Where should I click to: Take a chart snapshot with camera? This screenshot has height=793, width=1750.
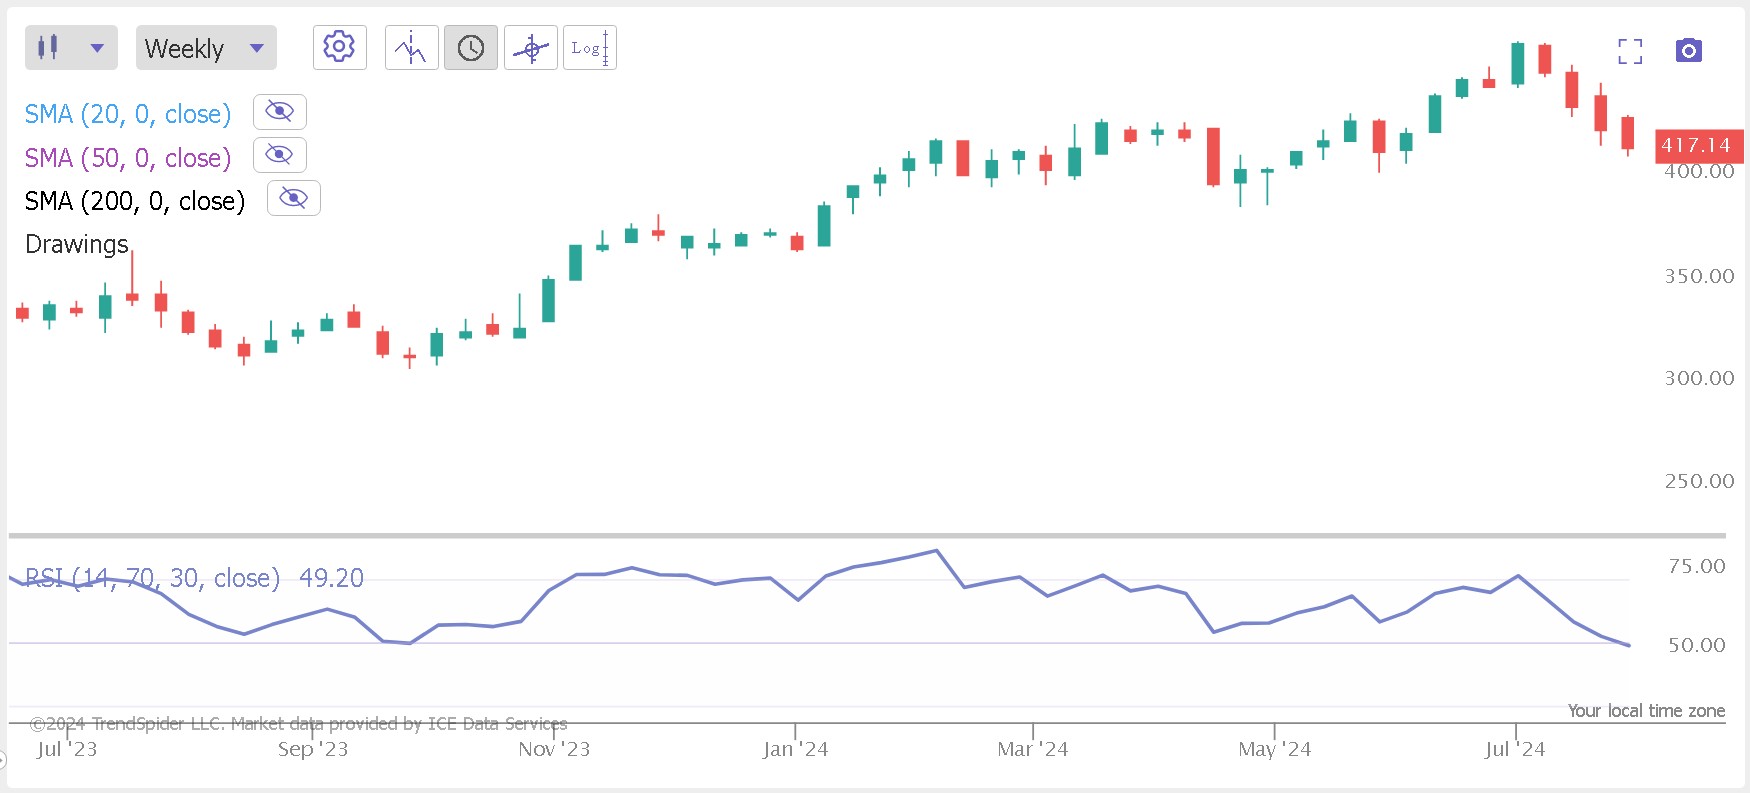click(x=1689, y=50)
